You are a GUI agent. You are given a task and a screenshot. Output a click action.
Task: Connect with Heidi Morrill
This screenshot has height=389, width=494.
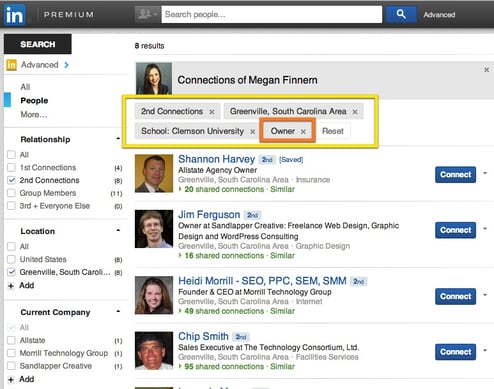click(x=455, y=296)
